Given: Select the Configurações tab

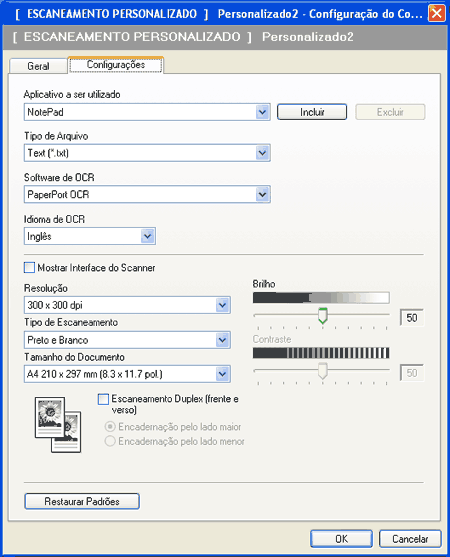Looking at the screenshot, I should (116, 65).
